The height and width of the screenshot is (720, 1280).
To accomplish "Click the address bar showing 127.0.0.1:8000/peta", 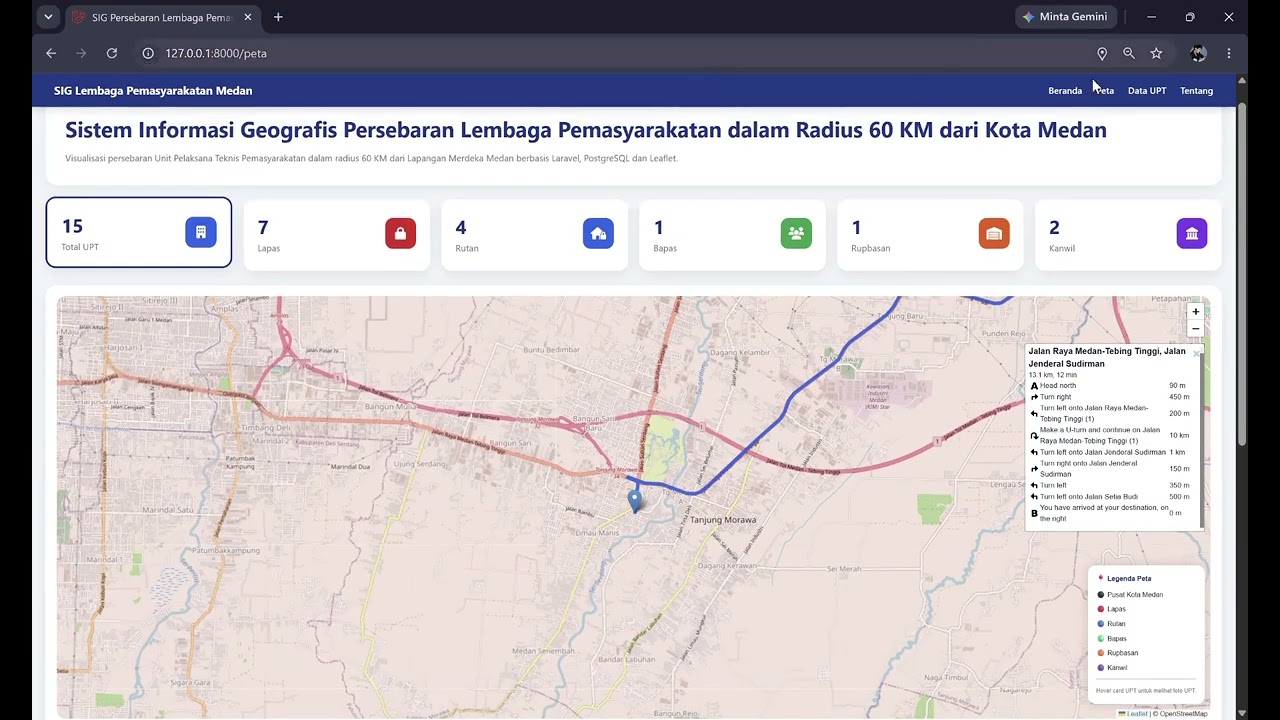I will pos(620,53).
